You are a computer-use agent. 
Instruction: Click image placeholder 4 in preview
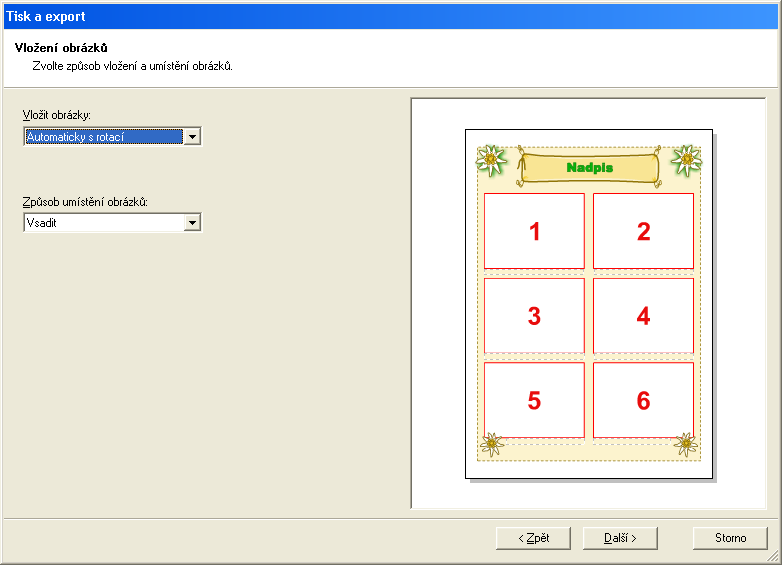(643, 316)
